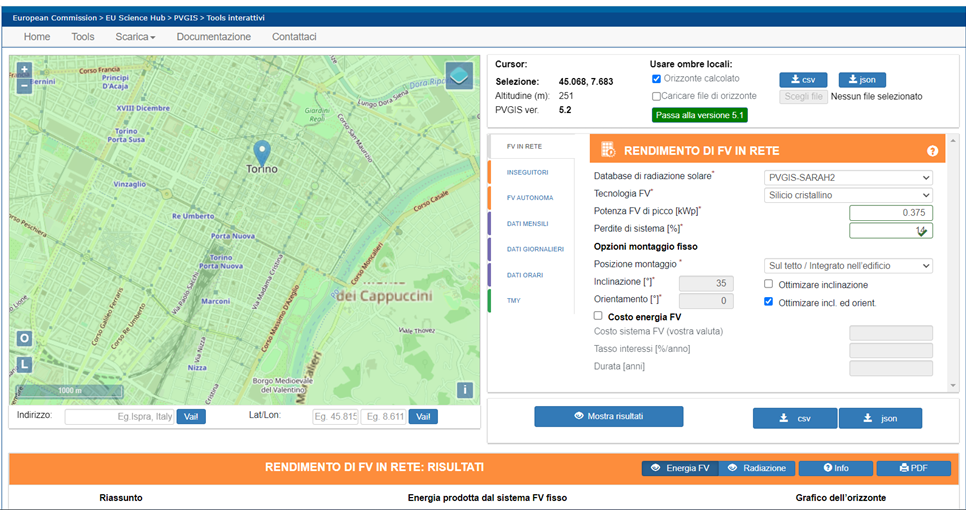Download horizon data as csv
Image resolution: width=966 pixels, height=510 pixels.
803,79
